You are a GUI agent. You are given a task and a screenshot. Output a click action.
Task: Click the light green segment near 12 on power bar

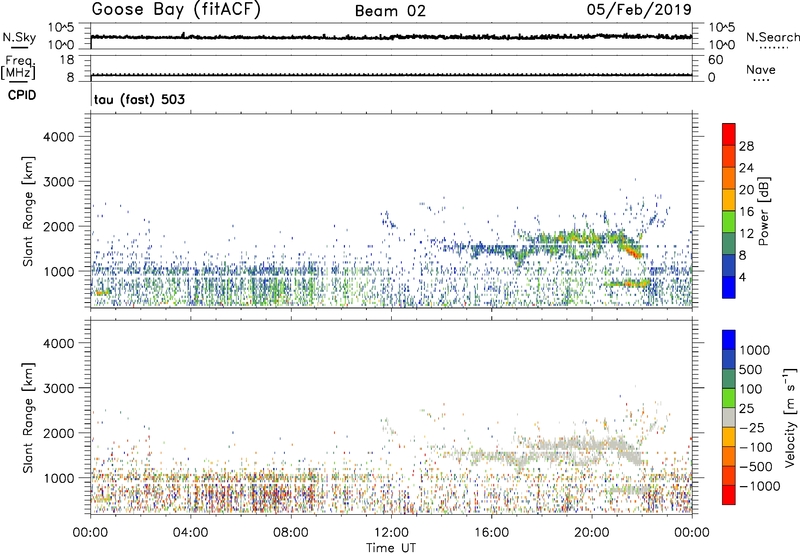coord(729,222)
